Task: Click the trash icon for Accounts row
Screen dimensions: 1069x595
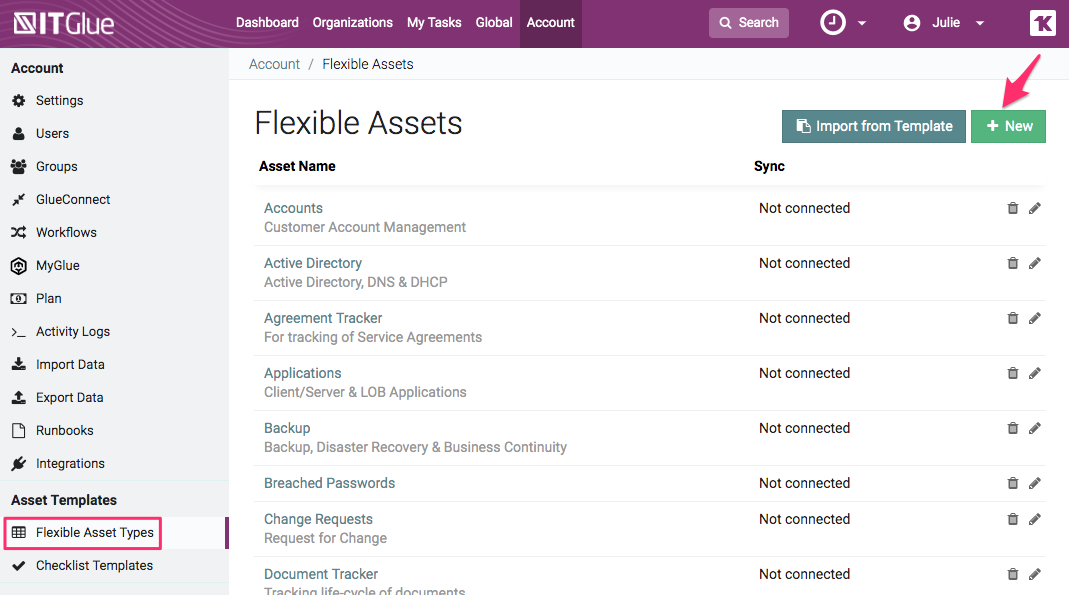Action: [1012, 208]
